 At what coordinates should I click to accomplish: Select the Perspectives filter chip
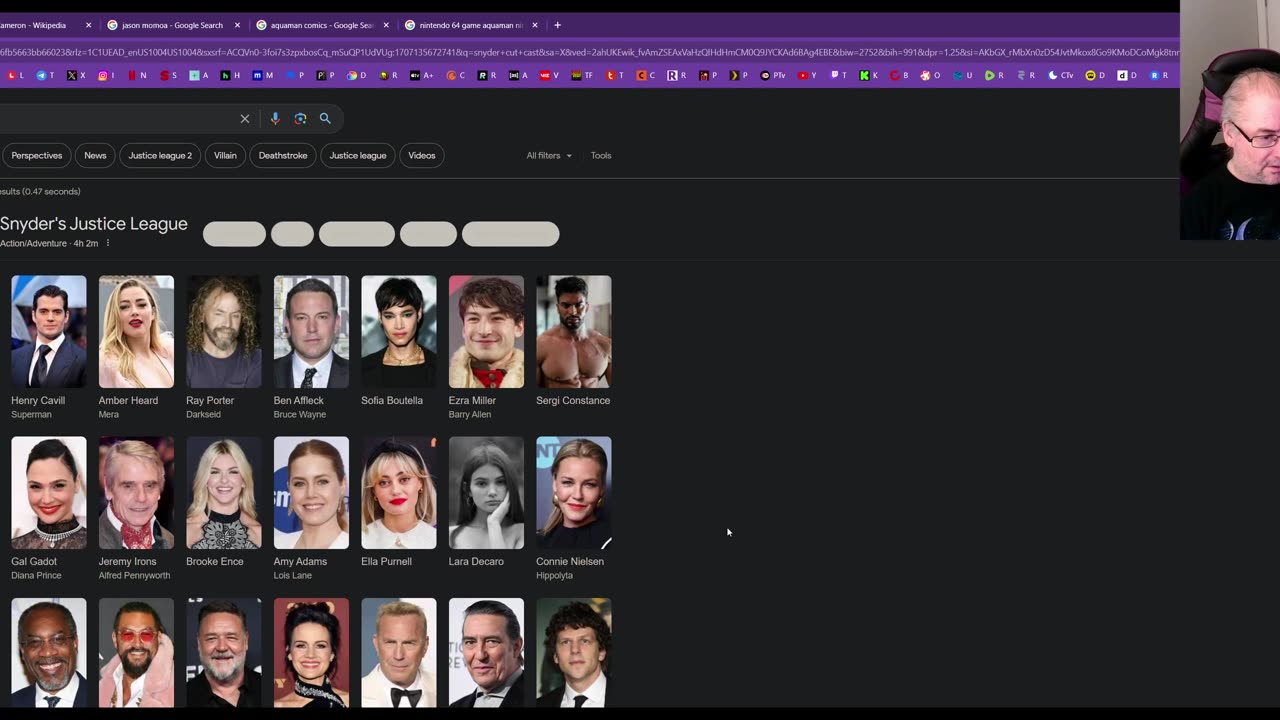coord(37,155)
